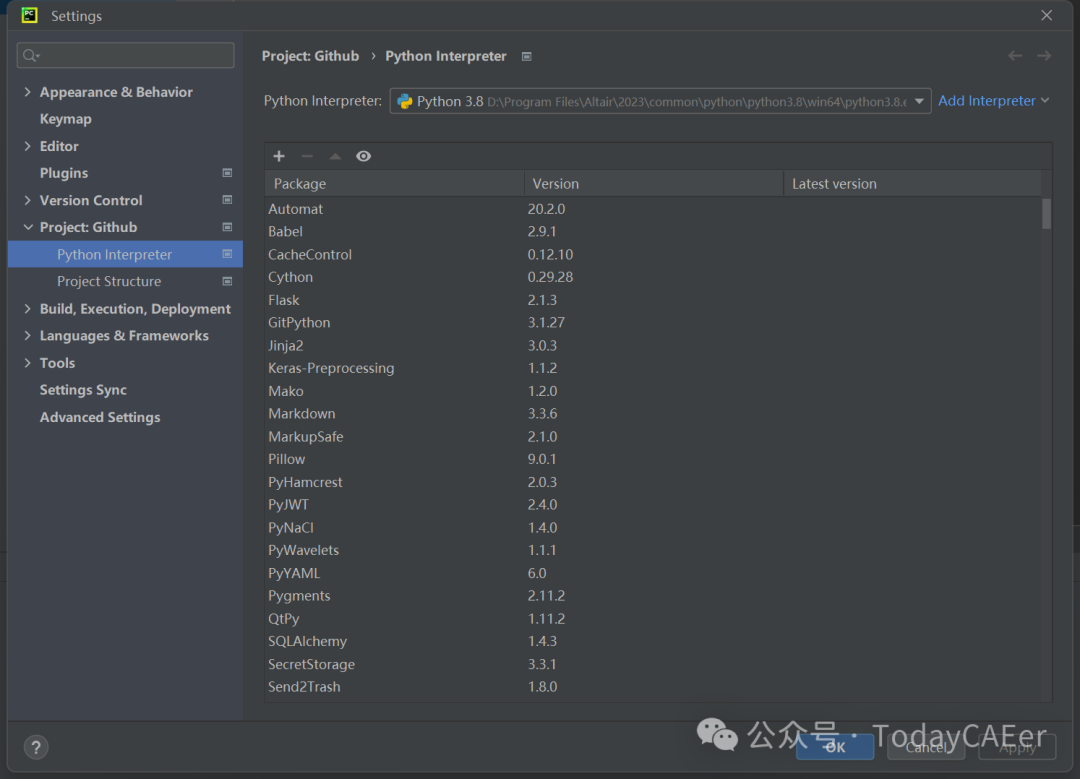Select the Send2Trash package row
Image resolution: width=1080 pixels, height=779 pixels.
(x=653, y=687)
